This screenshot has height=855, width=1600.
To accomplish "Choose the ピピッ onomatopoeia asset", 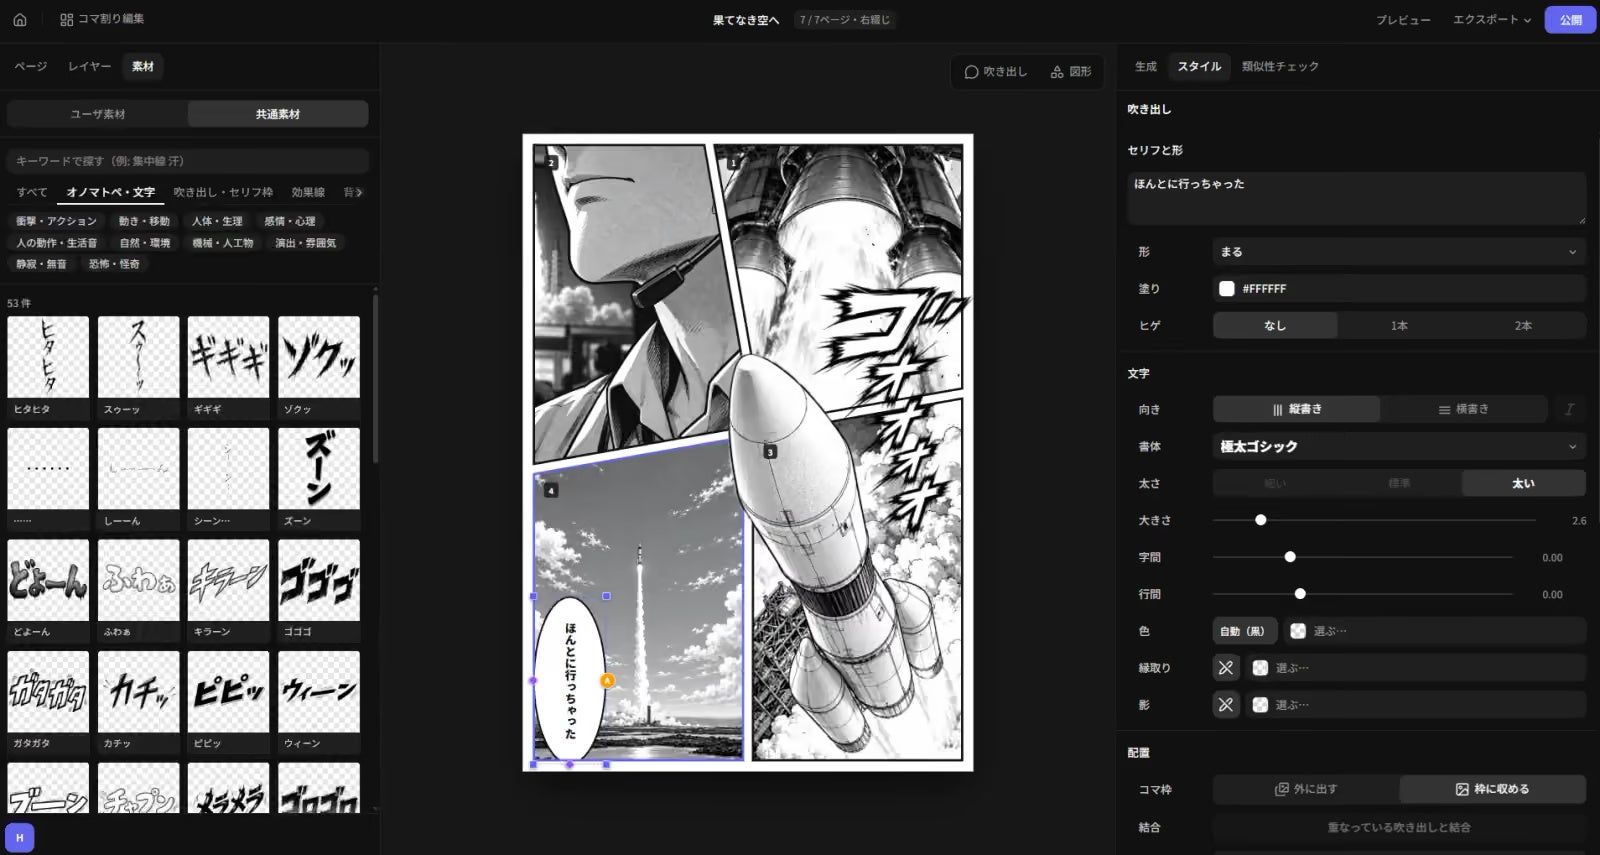I will pos(228,701).
